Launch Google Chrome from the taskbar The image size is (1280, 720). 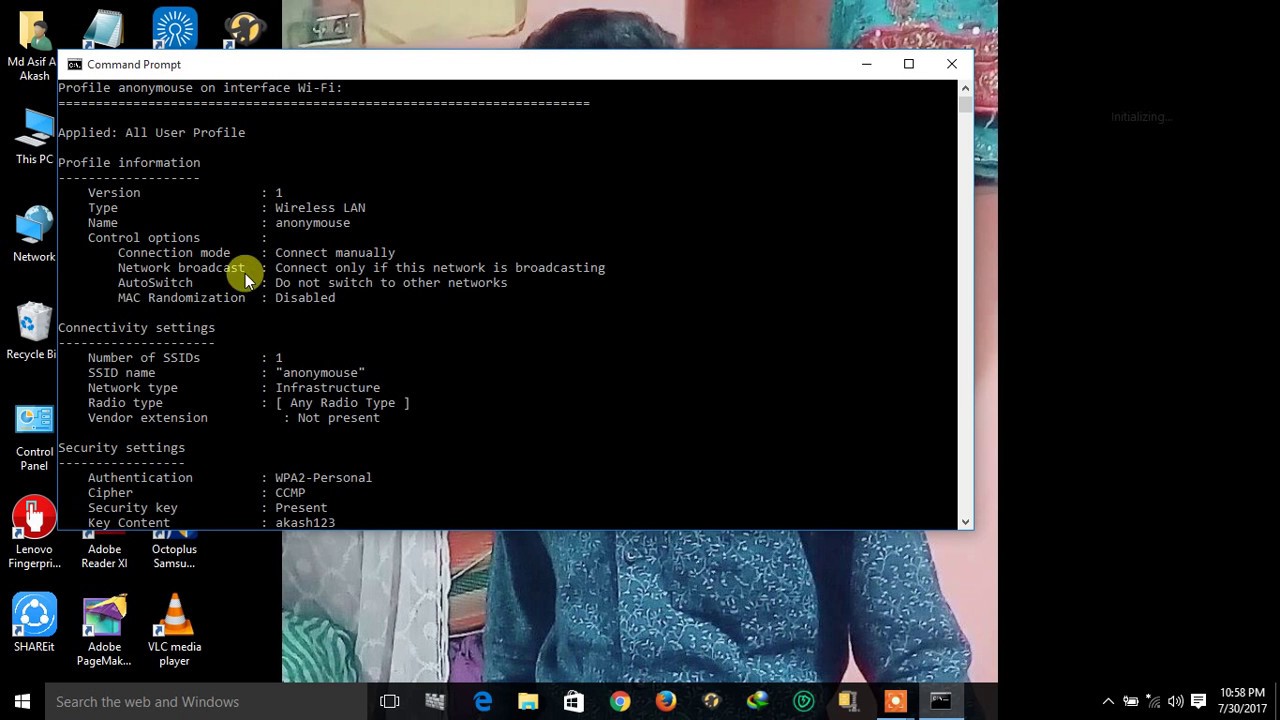click(620, 702)
